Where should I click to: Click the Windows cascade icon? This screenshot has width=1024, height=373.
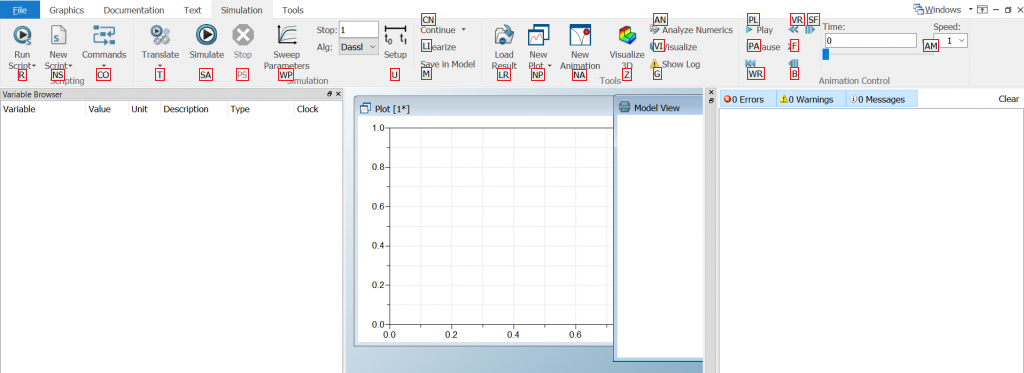click(919, 9)
